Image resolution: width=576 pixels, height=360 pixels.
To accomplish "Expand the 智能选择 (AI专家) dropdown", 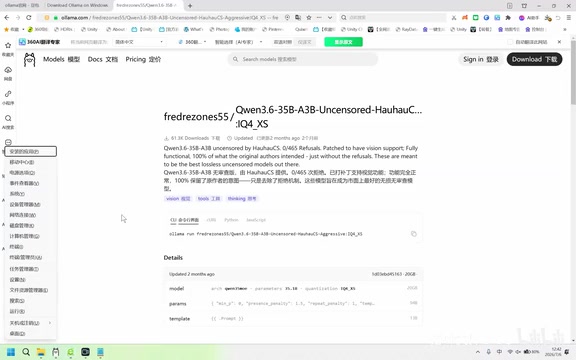I will coord(238,42).
